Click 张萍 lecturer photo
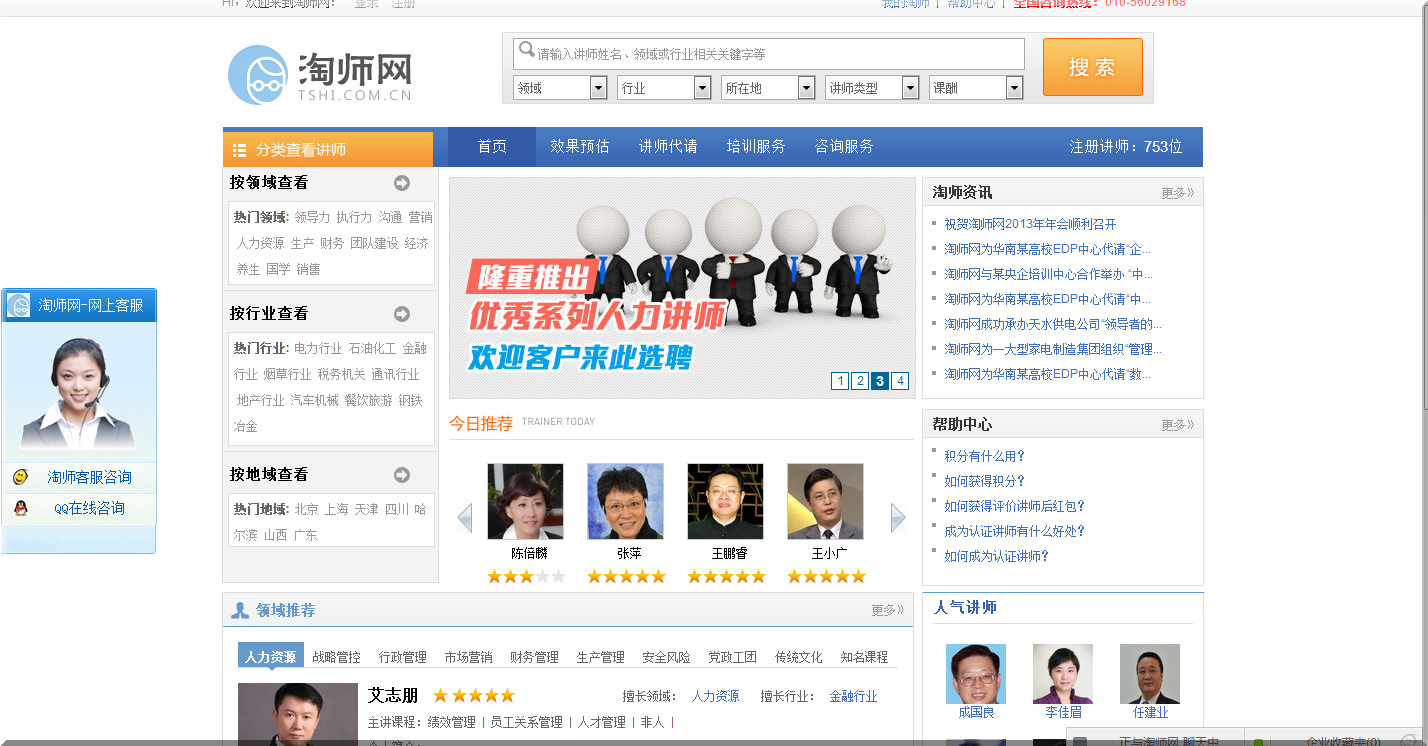 (625, 501)
